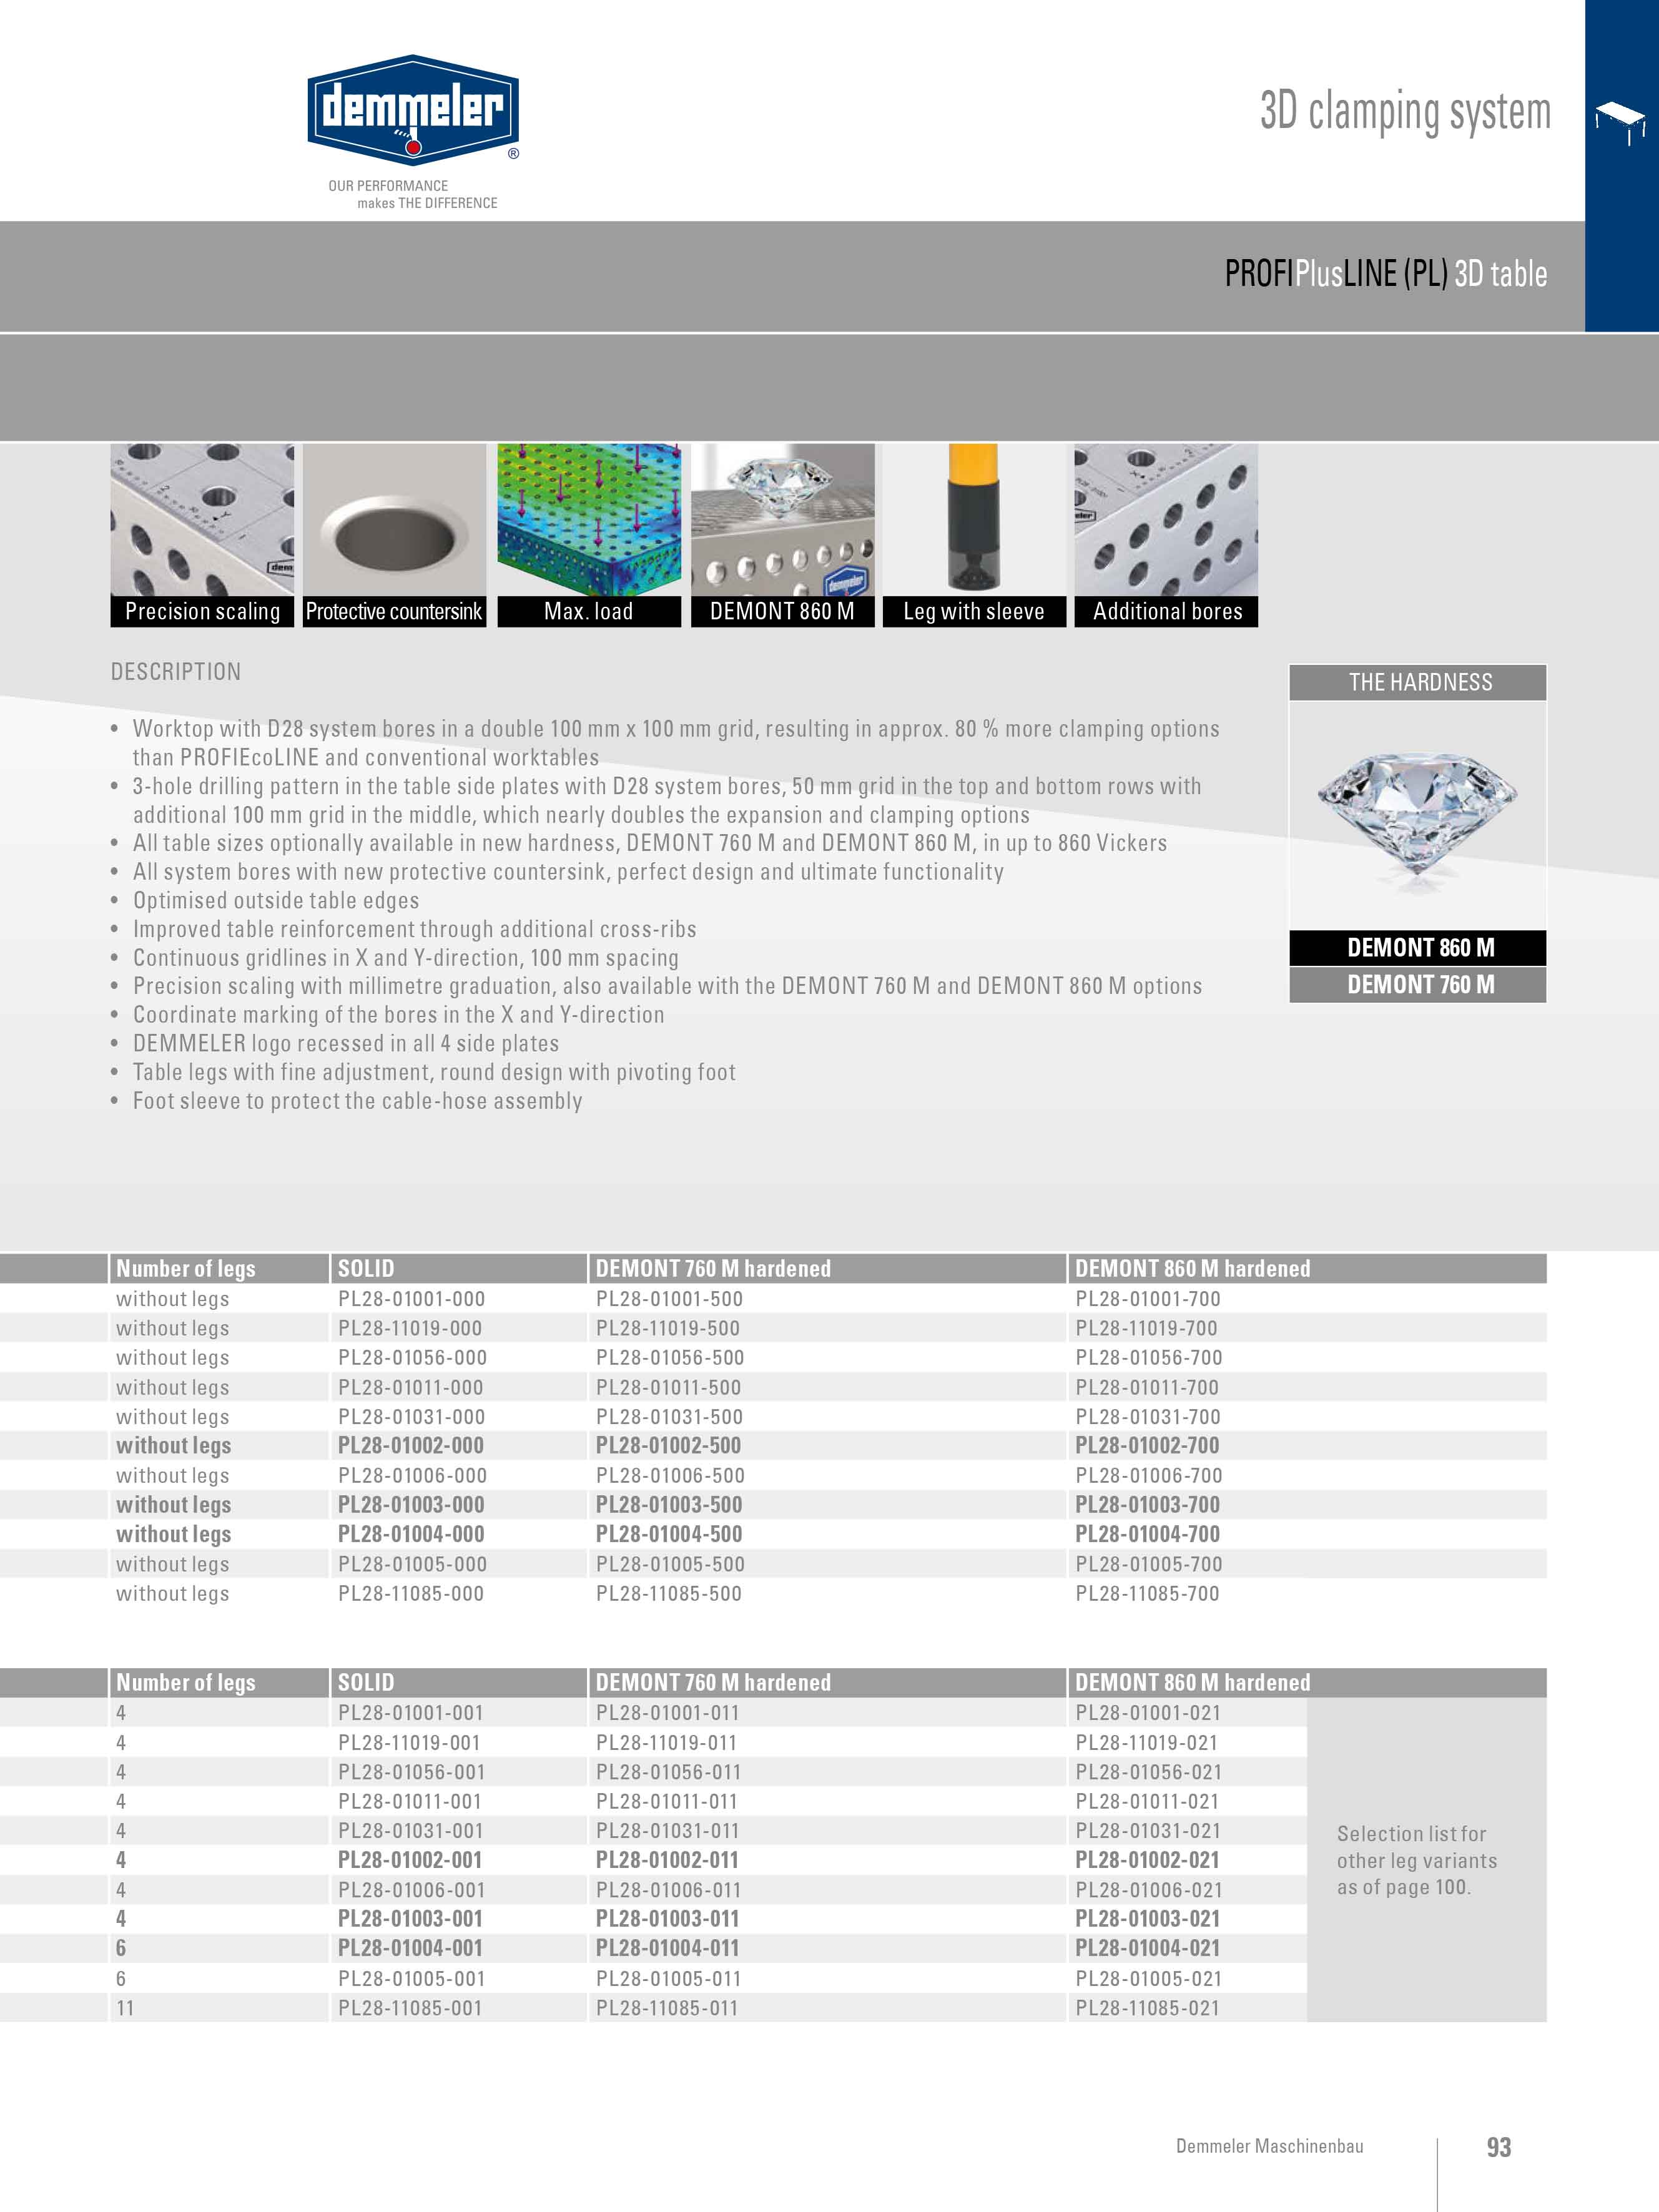Select the grey DEMONT 760 M label
Image resolution: width=1659 pixels, height=2212 pixels.
coord(1418,985)
